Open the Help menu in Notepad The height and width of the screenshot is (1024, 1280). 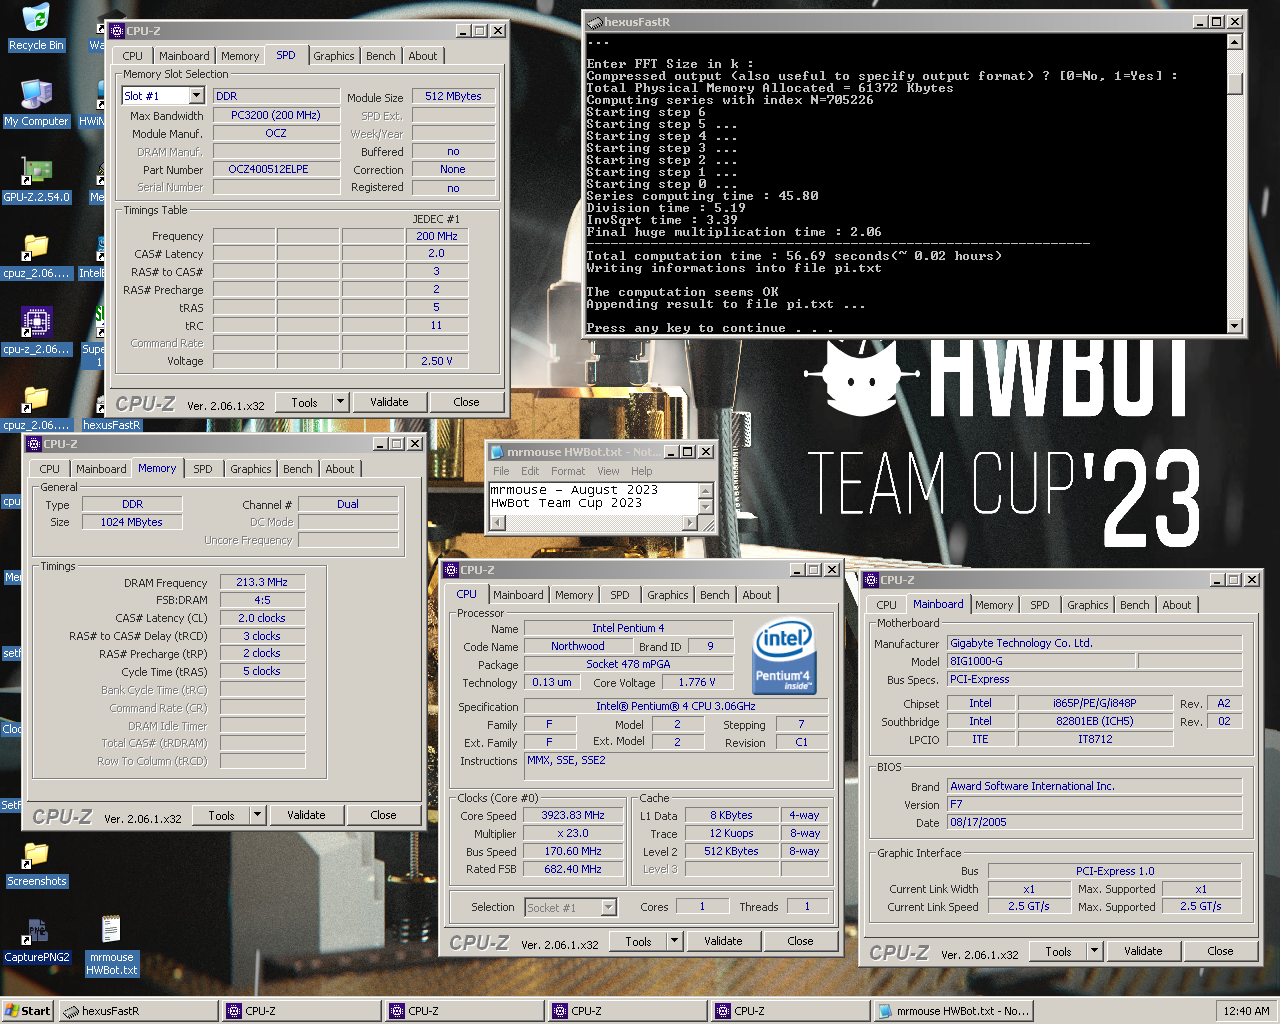[x=642, y=471]
